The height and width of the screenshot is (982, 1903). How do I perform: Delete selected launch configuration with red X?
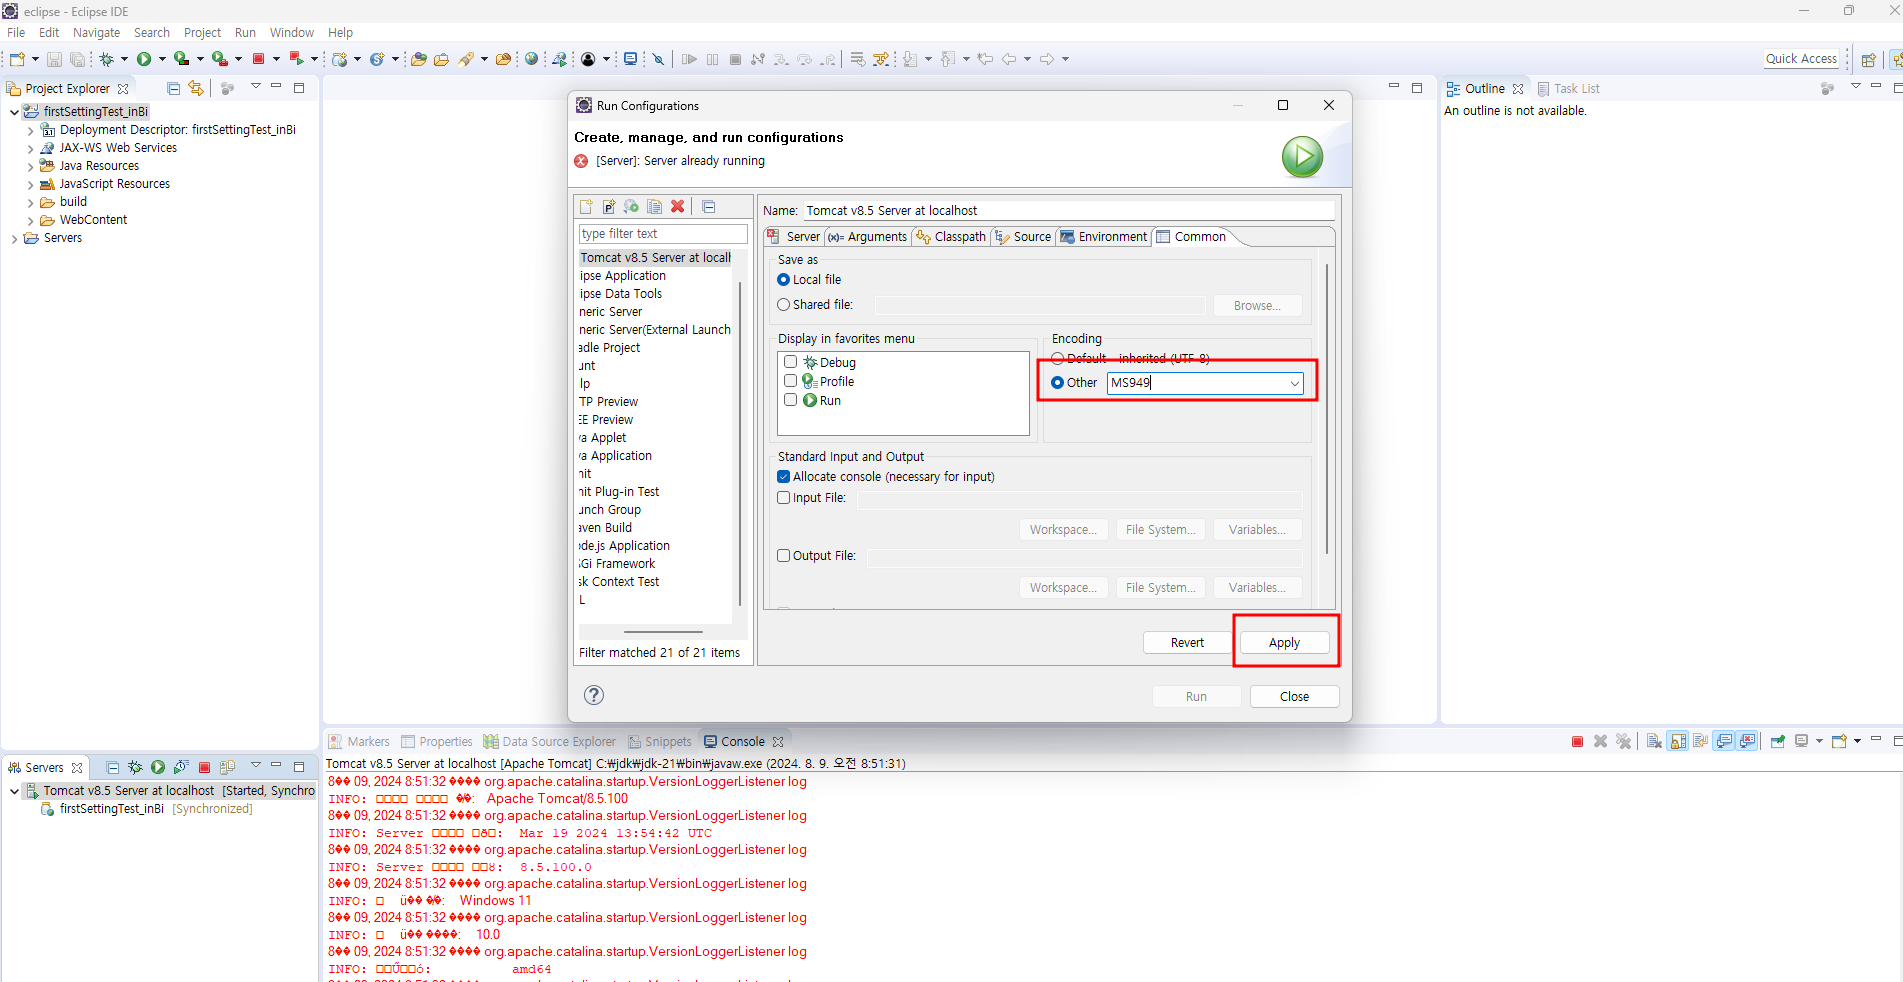click(678, 207)
